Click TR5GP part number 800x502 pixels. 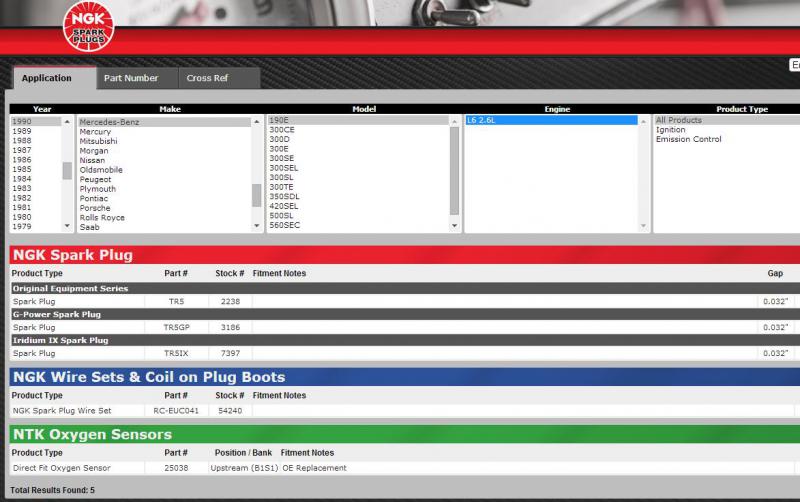177,328
